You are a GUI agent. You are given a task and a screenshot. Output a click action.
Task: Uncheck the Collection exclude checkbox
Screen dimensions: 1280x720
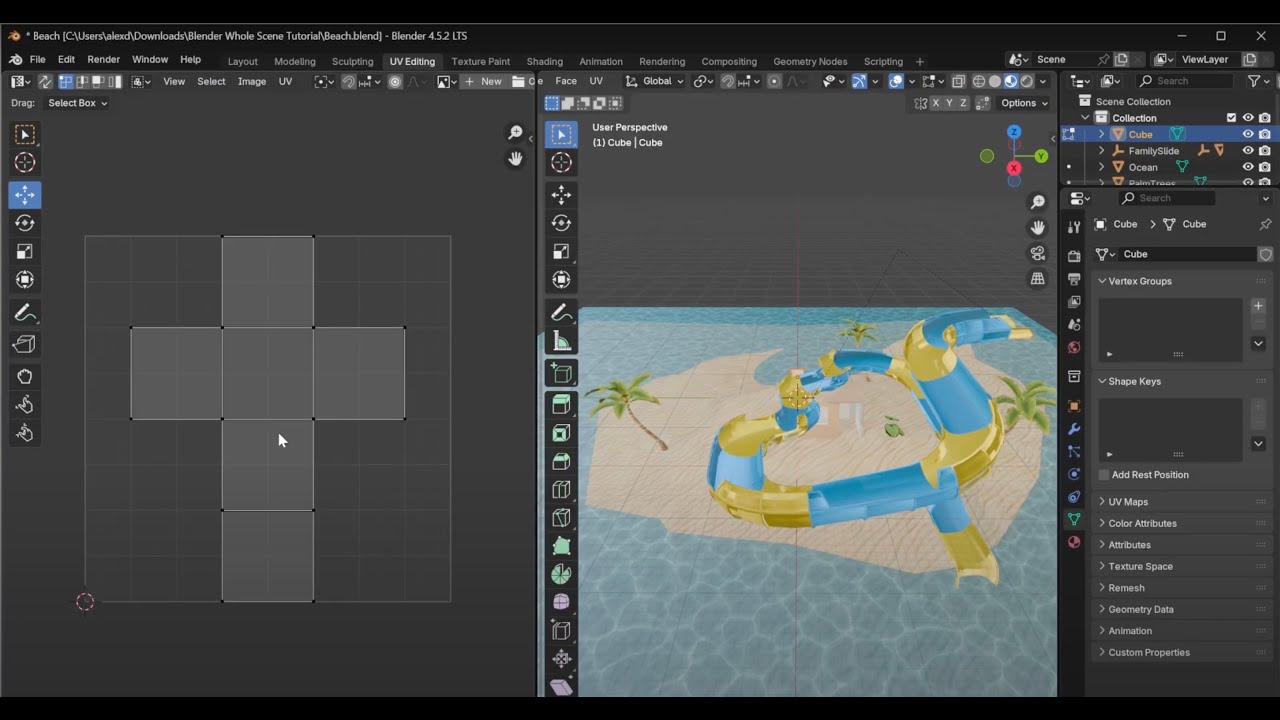click(x=1231, y=118)
